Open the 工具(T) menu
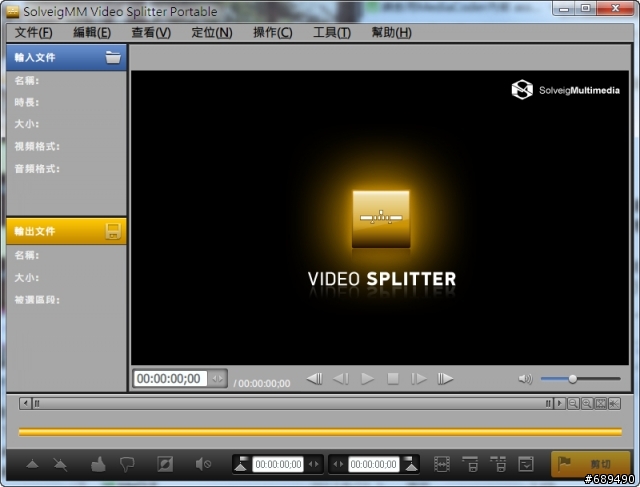 331,32
